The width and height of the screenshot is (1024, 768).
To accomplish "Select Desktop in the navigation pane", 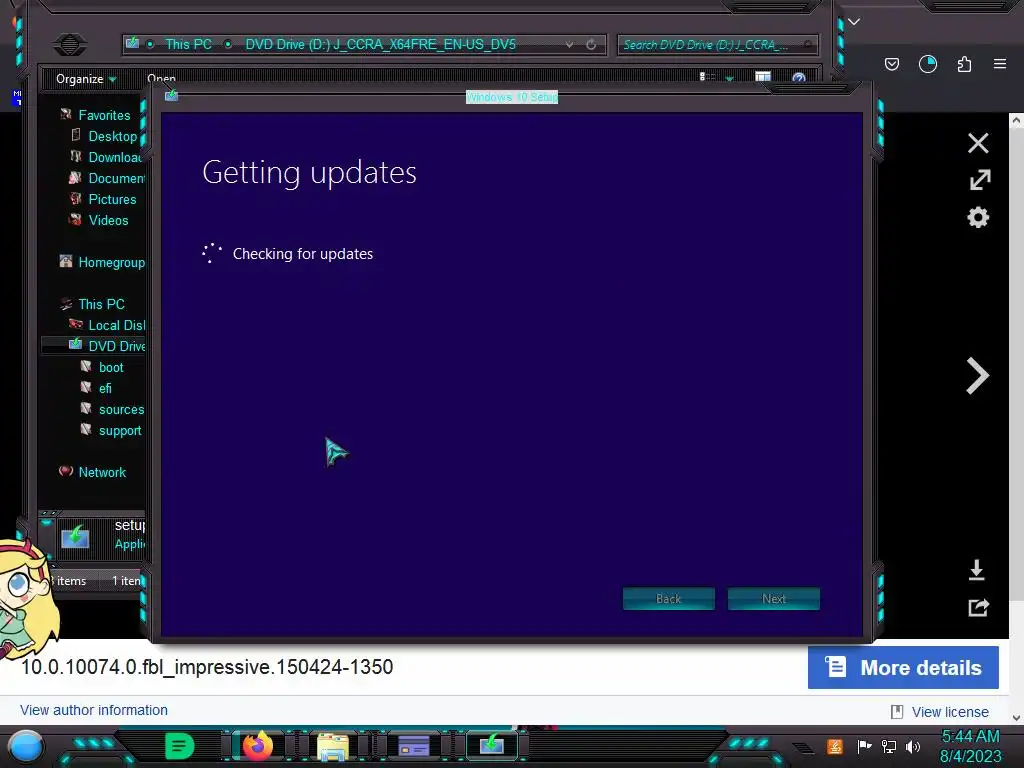I will 112,136.
